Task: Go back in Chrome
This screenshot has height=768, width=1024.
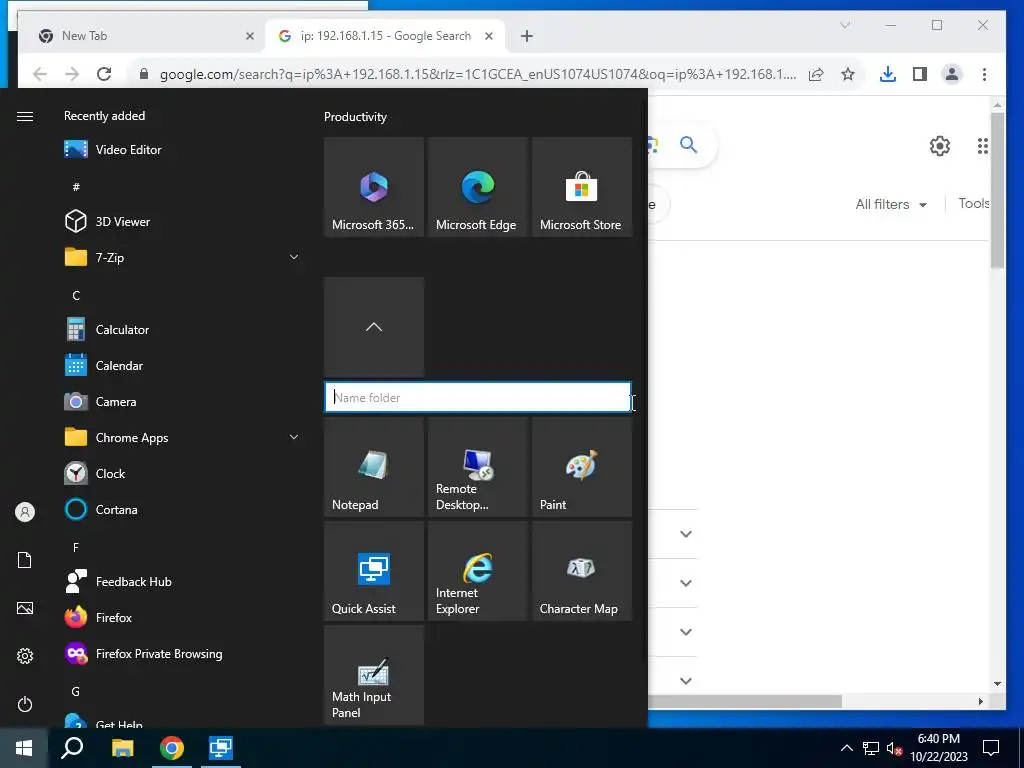Action: [40, 74]
